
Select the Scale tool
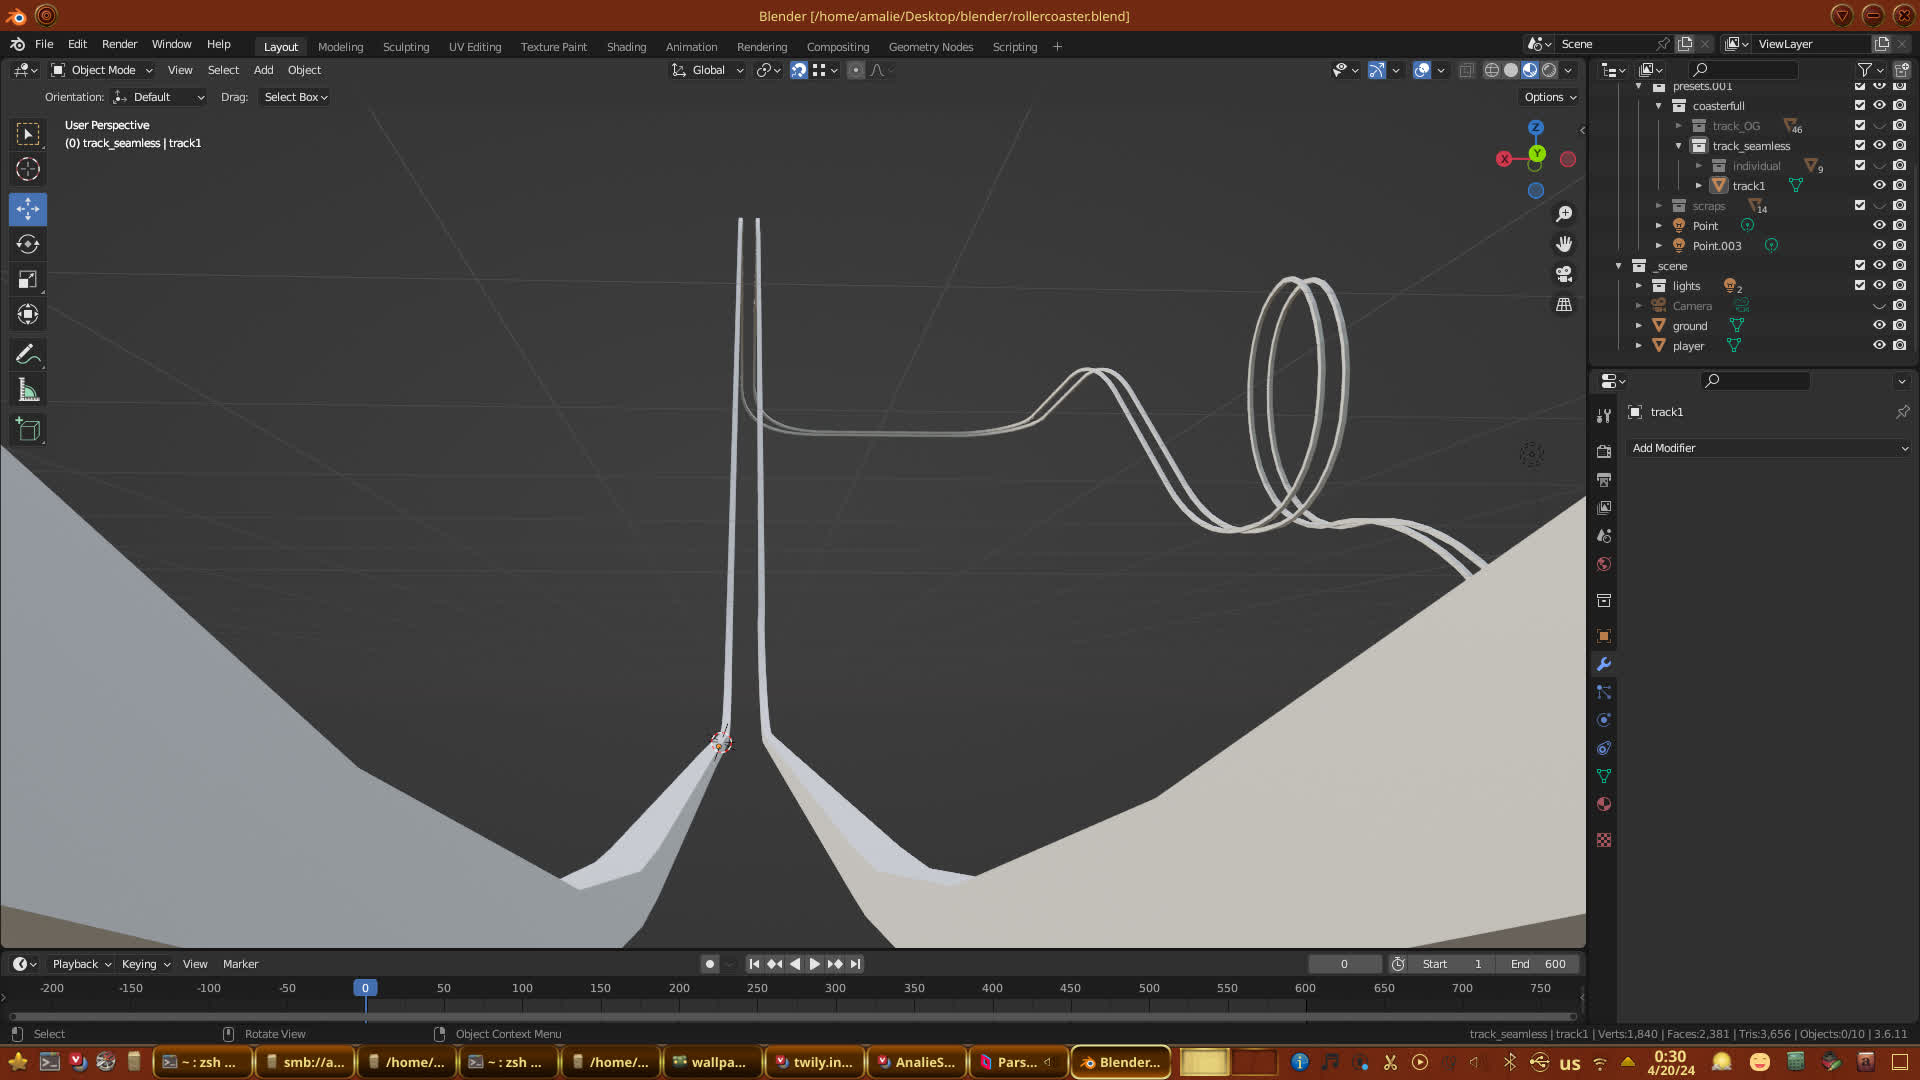[28, 280]
